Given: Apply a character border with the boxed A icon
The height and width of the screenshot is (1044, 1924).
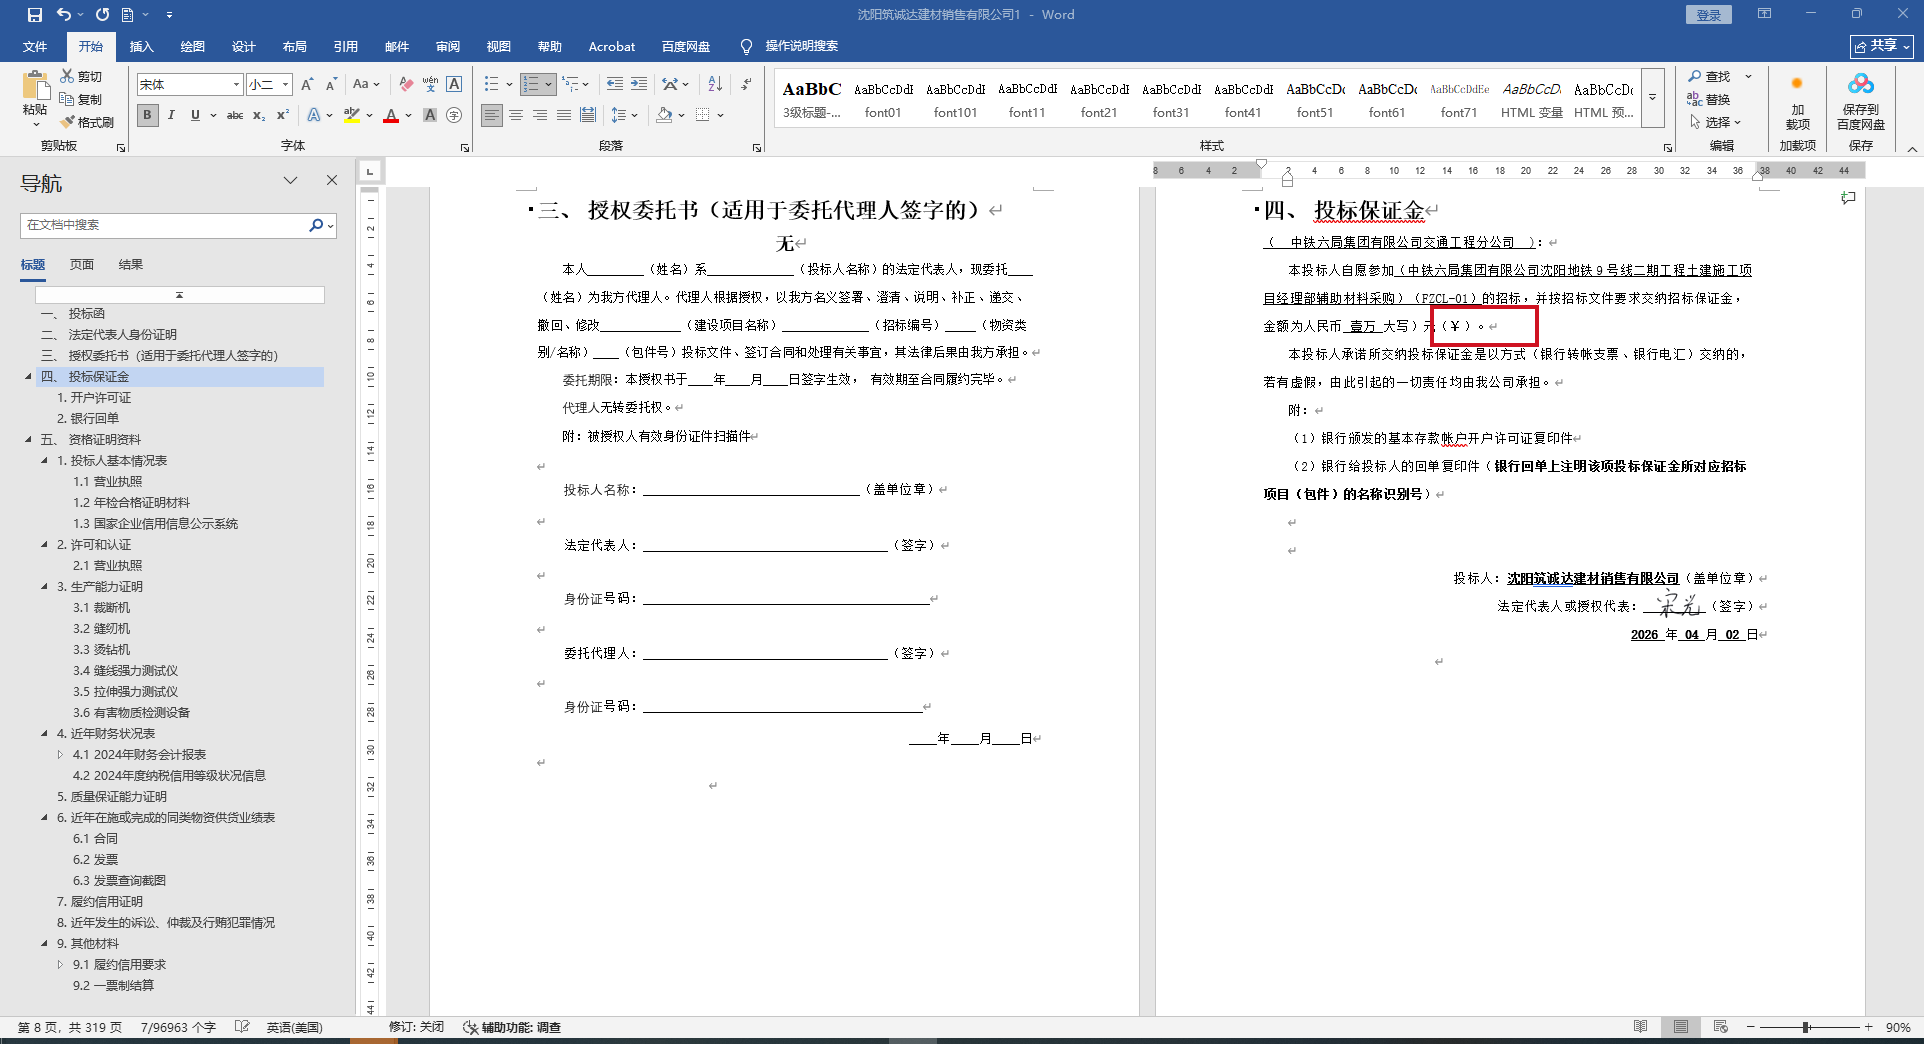Looking at the screenshot, I should [x=454, y=84].
